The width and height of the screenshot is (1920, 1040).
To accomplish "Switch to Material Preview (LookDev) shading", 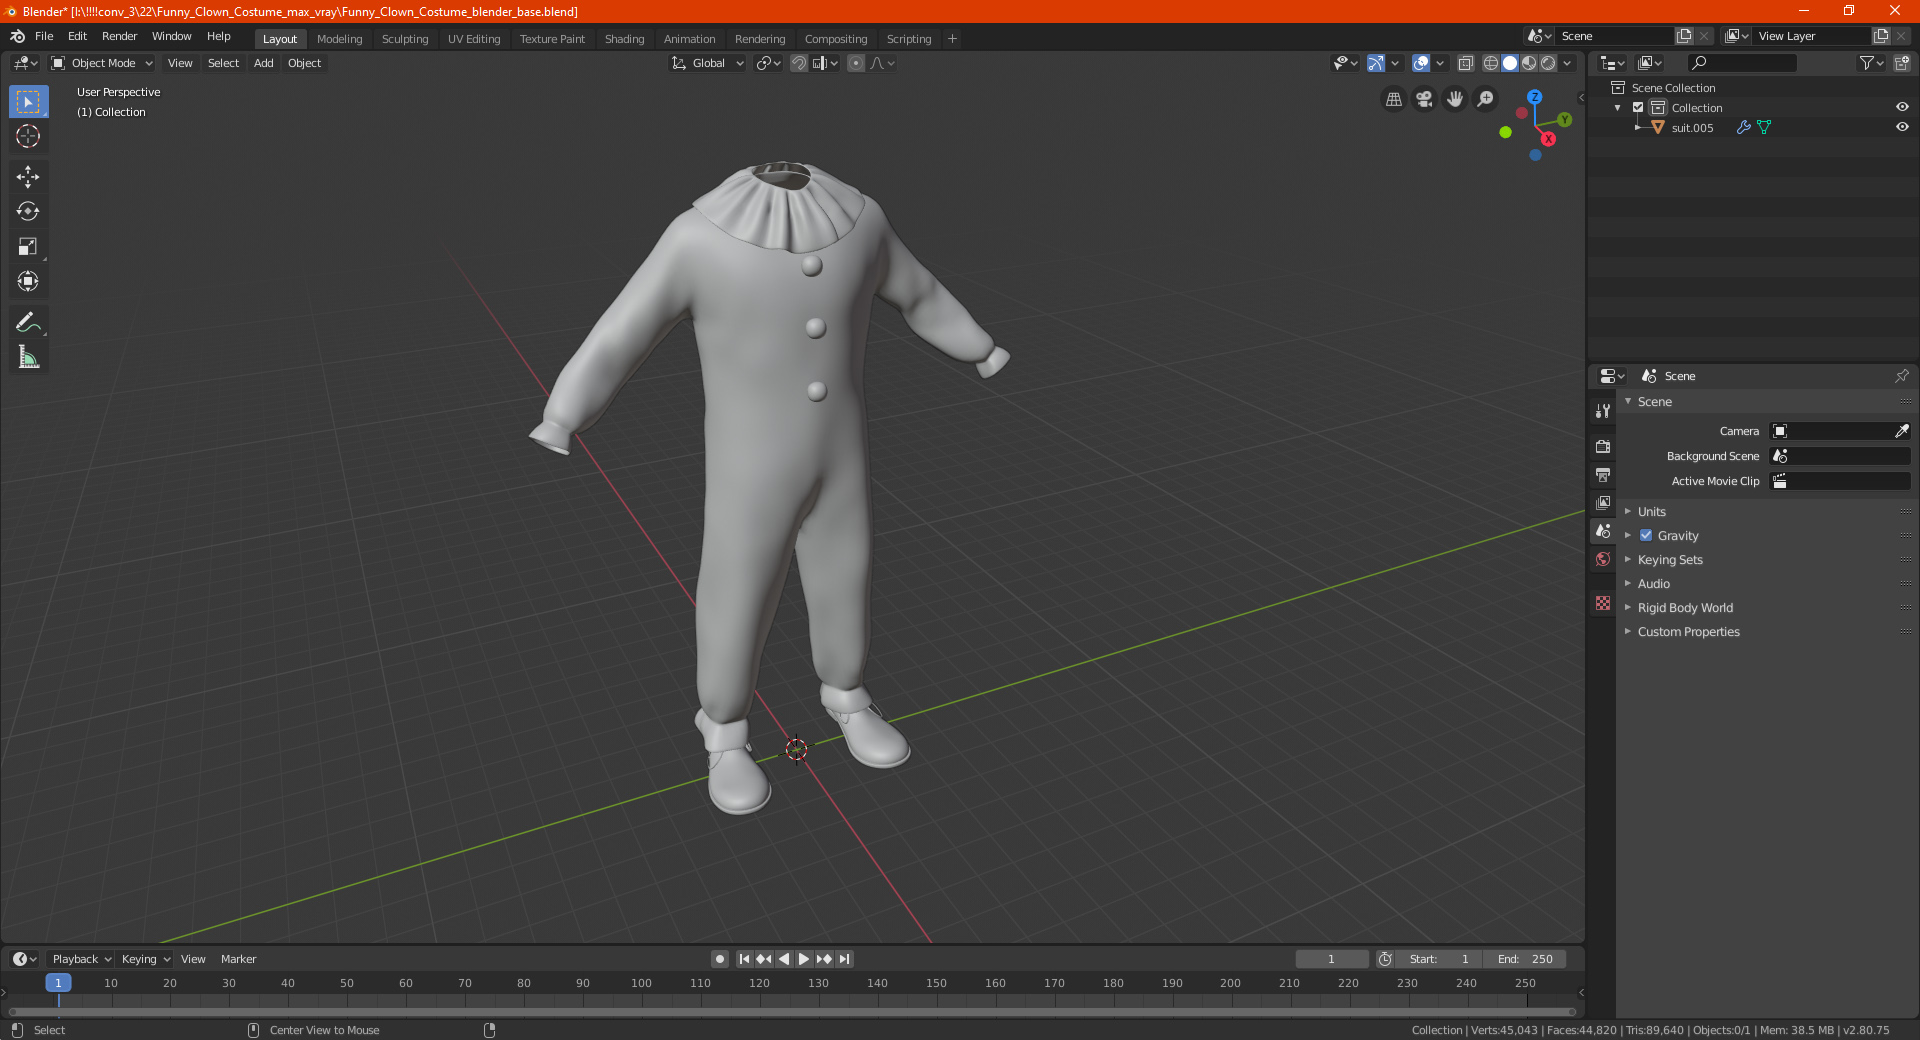I will click(x=1529, y=63).
